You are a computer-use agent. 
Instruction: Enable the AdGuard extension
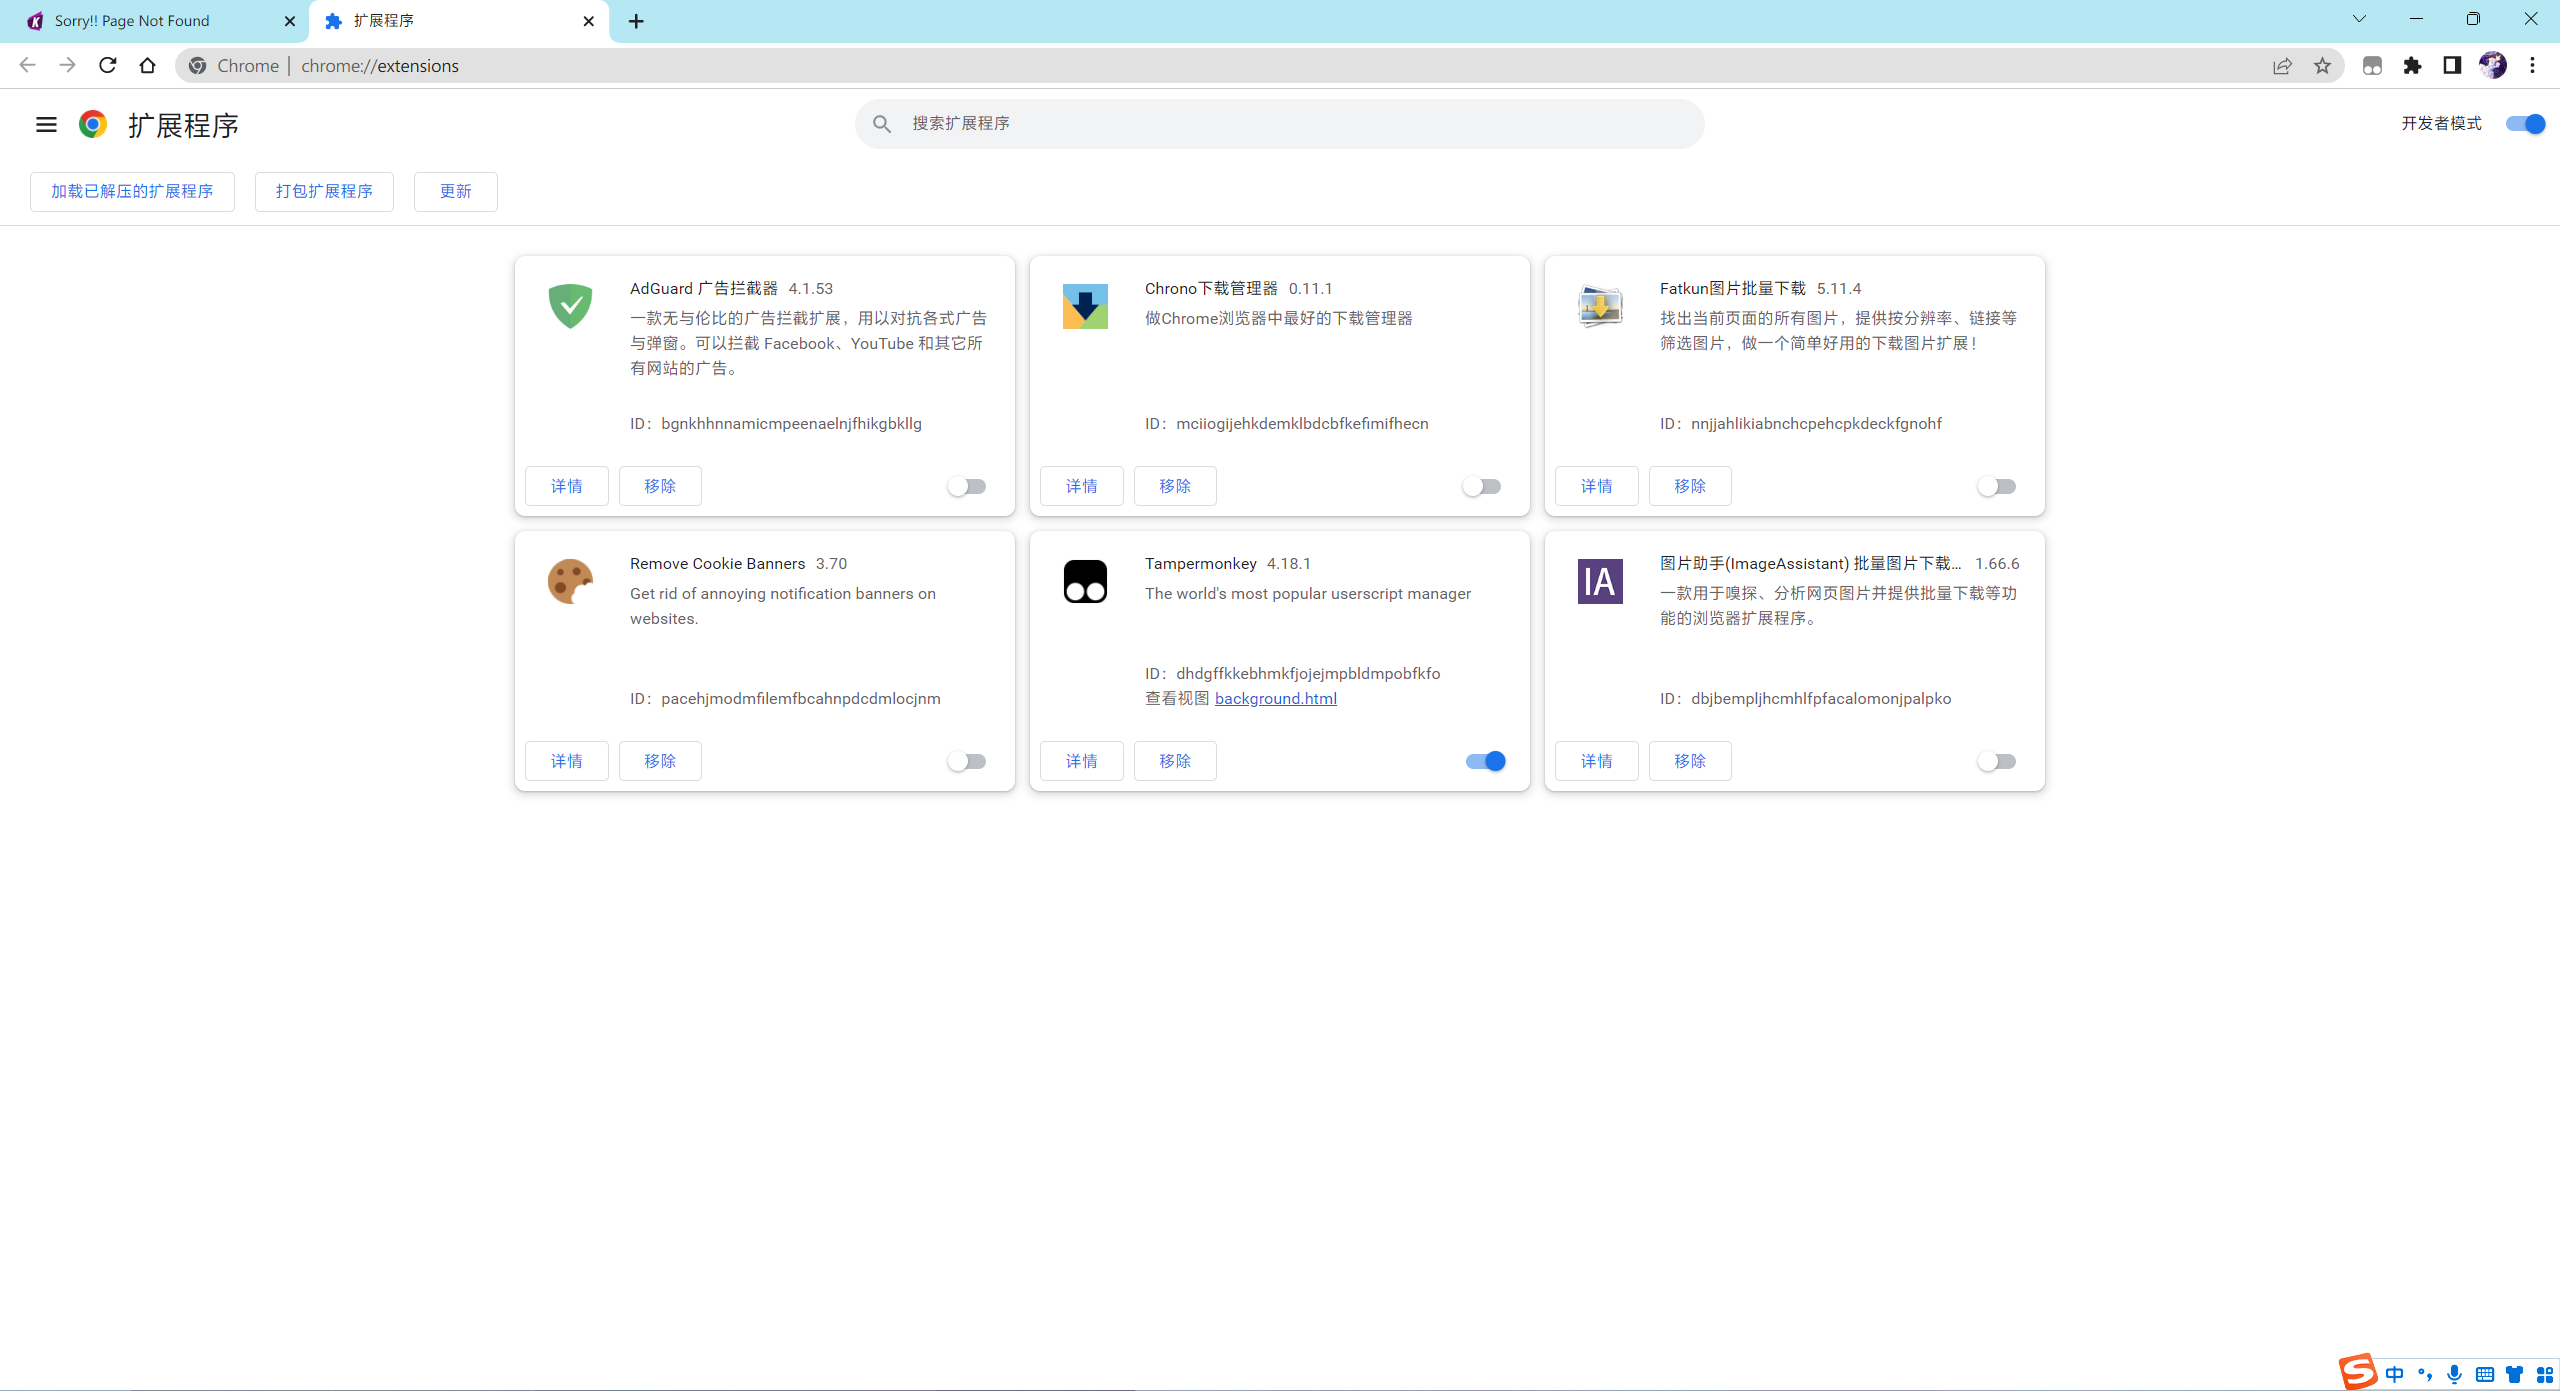pyautogui.click(x=967, y=486)
